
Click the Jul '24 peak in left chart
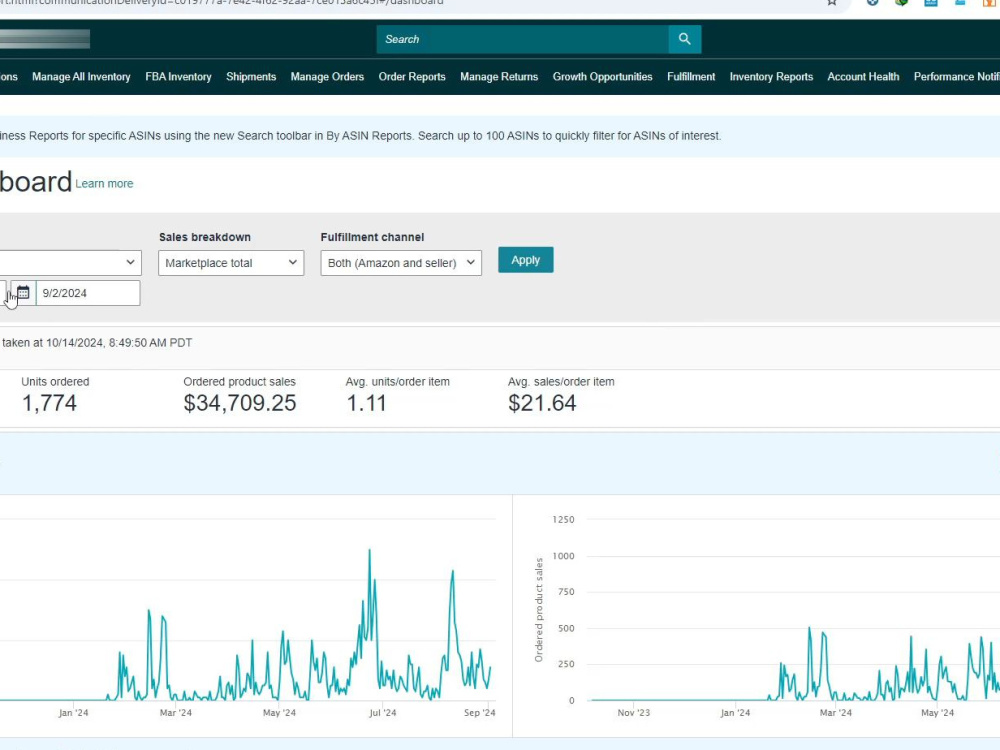click(369, 550)
